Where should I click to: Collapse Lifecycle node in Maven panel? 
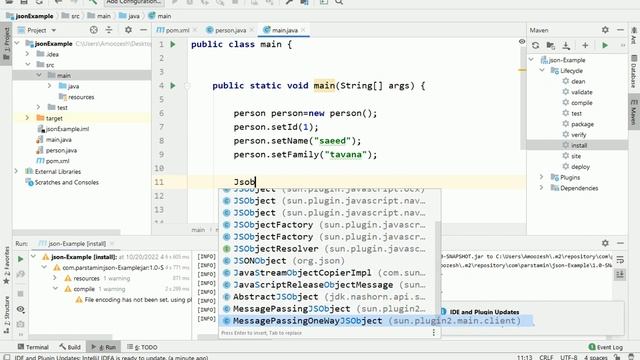tap(542, 71)
